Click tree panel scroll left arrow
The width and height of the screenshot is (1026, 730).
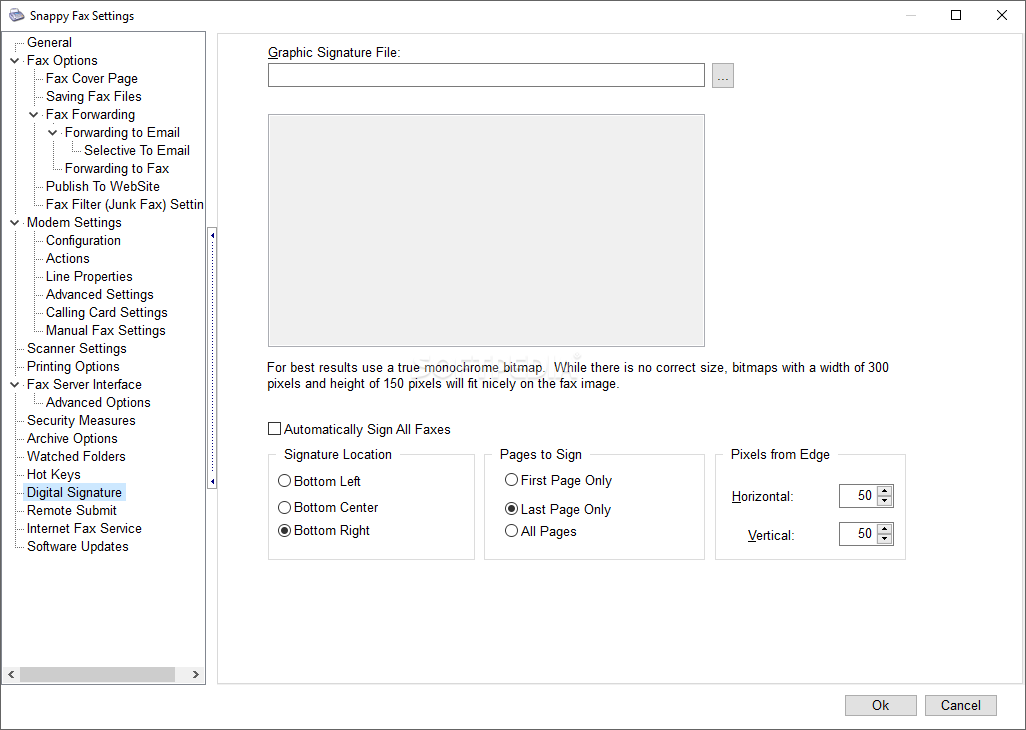[11, 674]
